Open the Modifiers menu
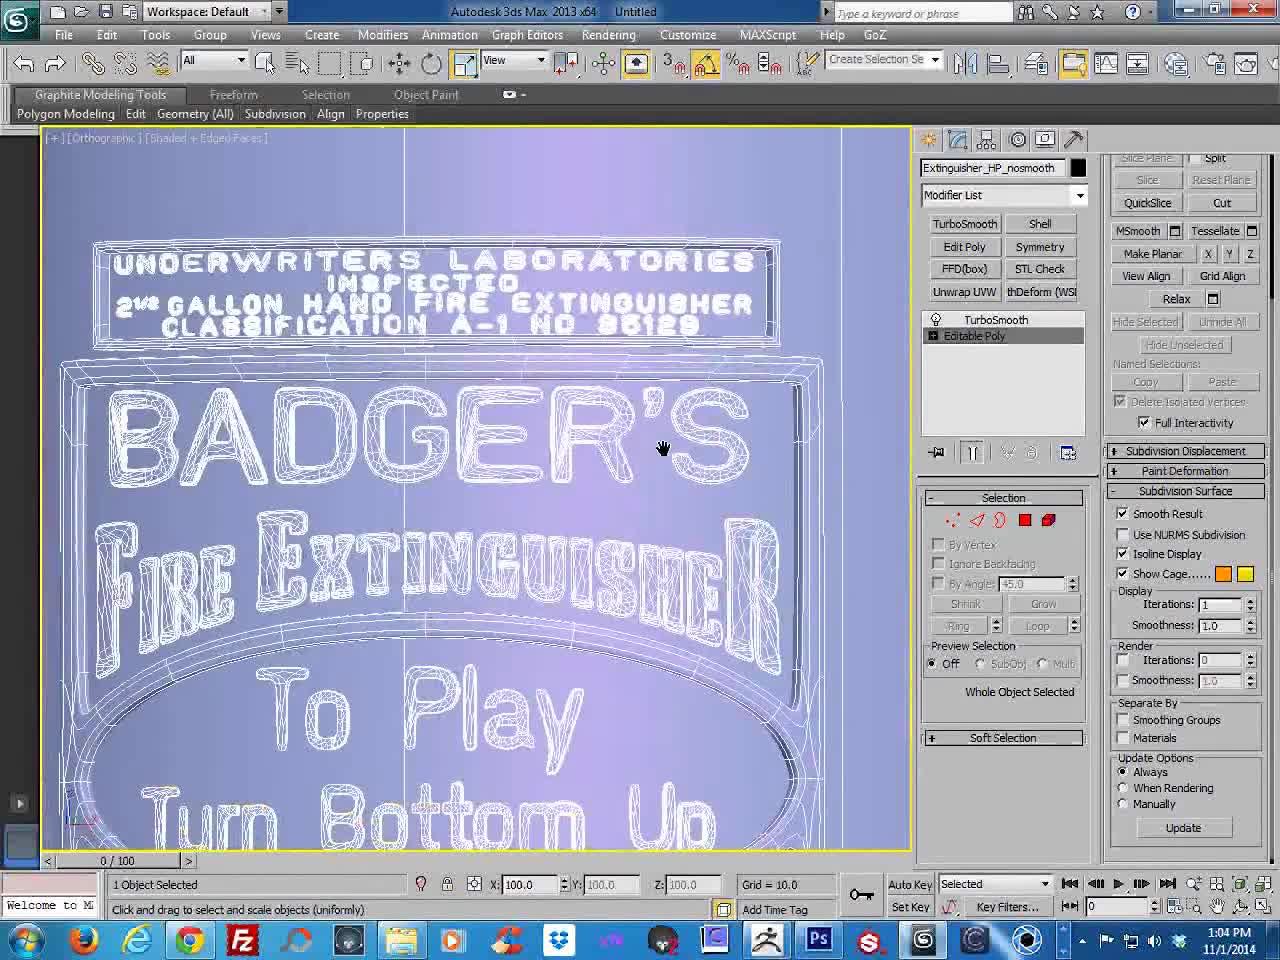This screenshot has width=1280, height=960. point(383,35)
